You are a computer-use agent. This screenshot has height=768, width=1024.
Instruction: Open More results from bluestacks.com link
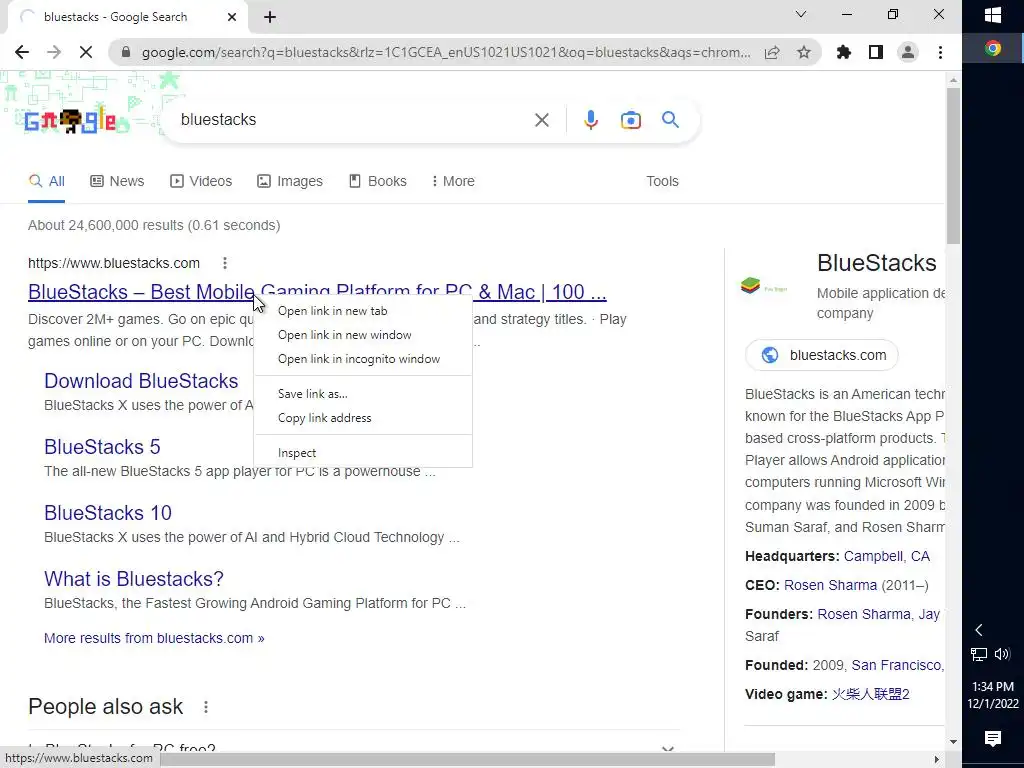pyautogui.click(x=154, y=638)
